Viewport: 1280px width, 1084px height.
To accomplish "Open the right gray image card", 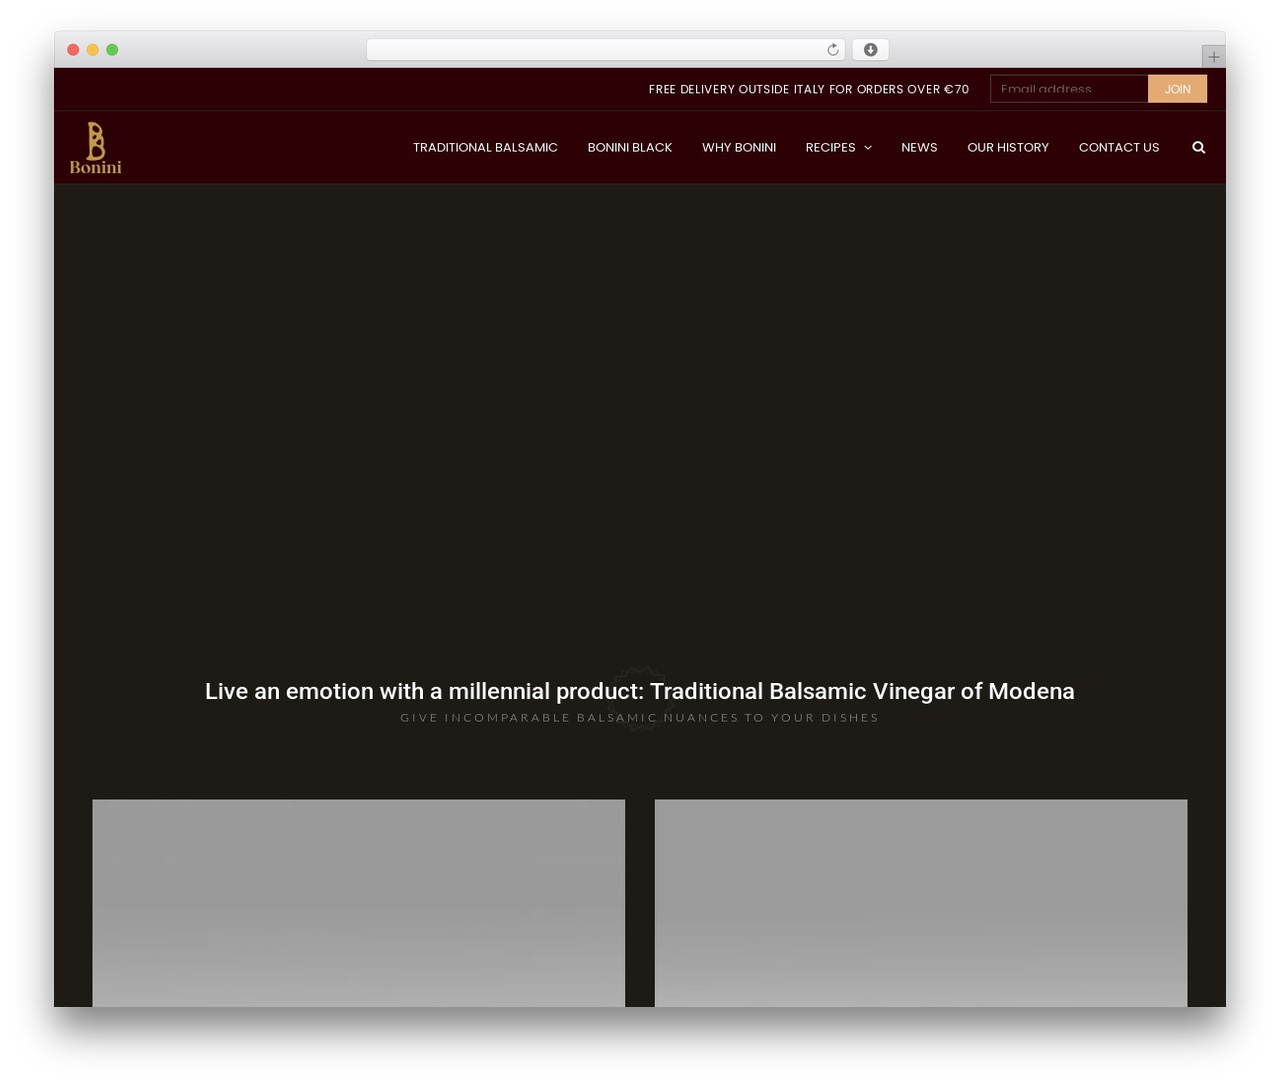I will [x=921, y=903].
